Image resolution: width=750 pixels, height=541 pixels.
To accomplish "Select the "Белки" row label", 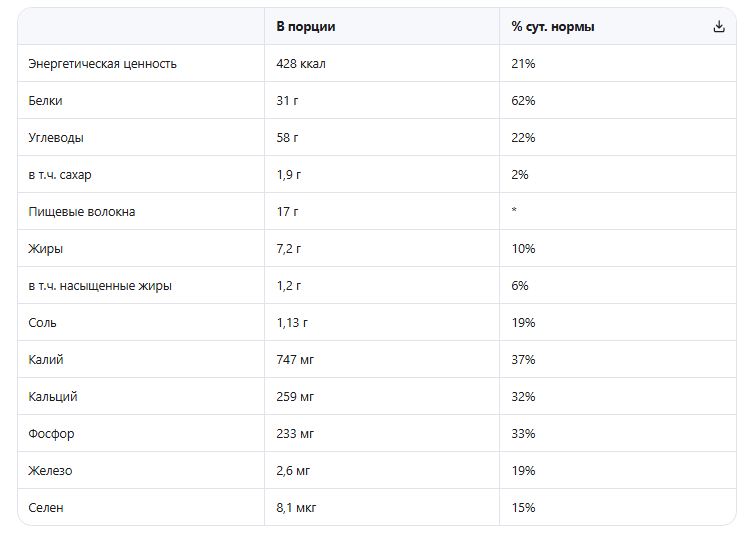I will click(46, 101).
